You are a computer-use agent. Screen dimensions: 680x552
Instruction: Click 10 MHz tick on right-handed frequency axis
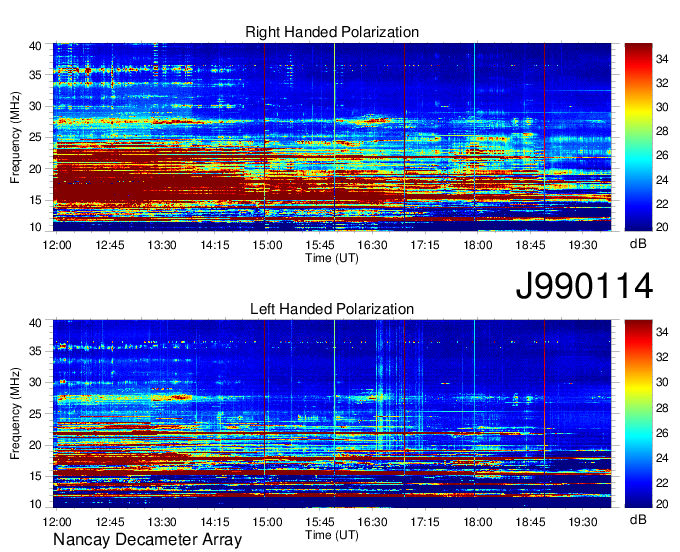(35, 227)
